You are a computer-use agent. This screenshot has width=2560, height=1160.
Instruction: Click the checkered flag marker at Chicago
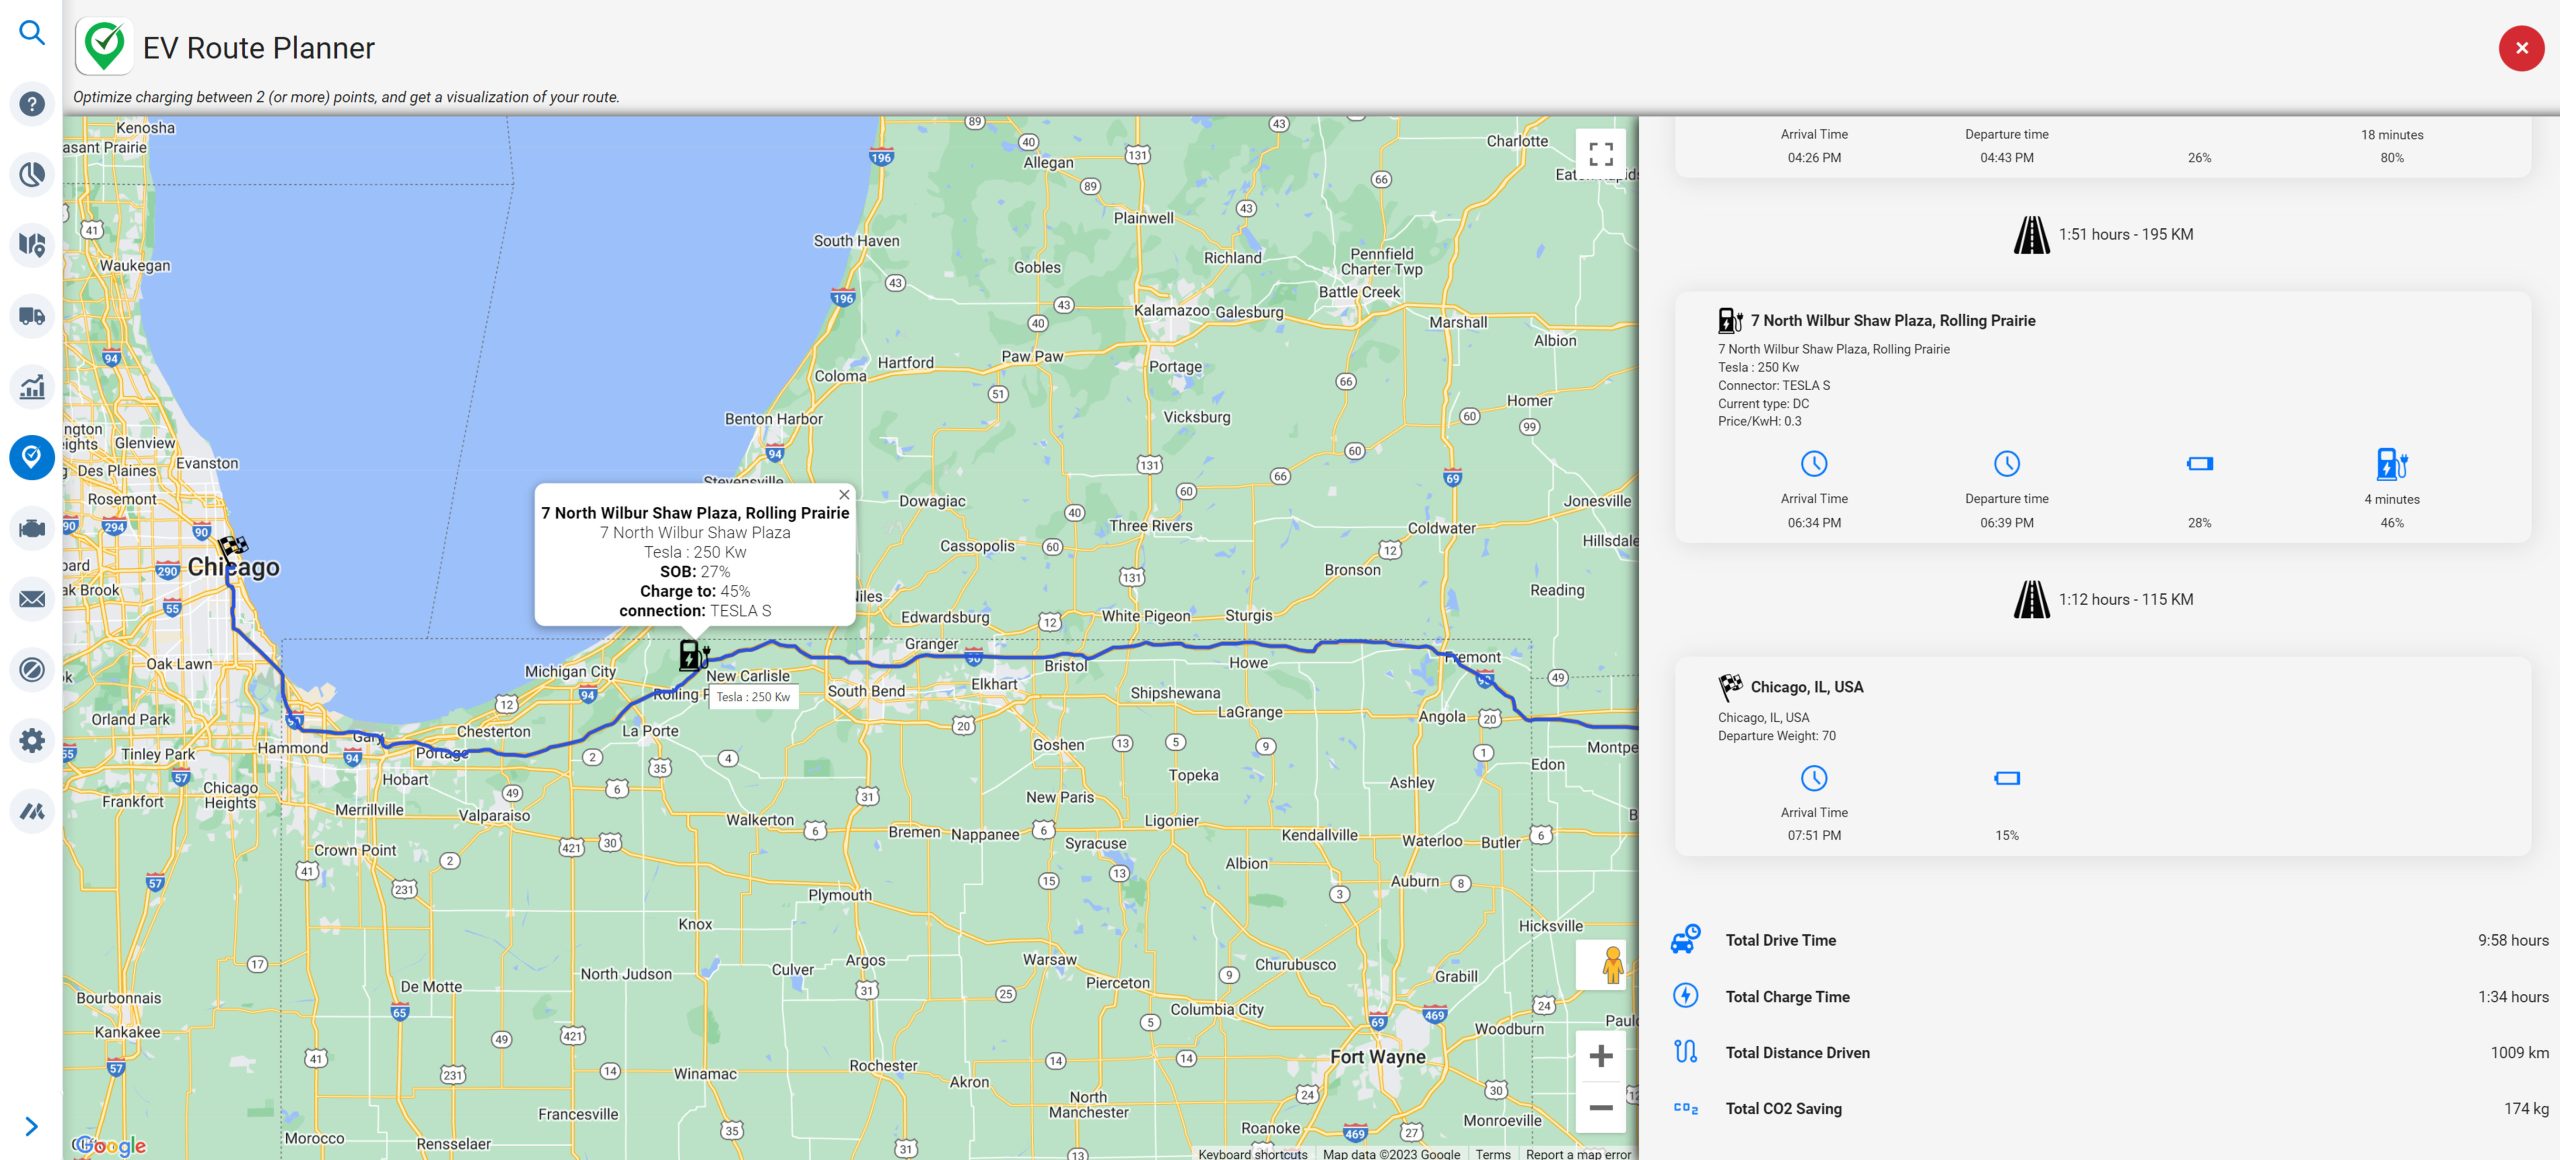pyautogui.click(x=233, y=548)
